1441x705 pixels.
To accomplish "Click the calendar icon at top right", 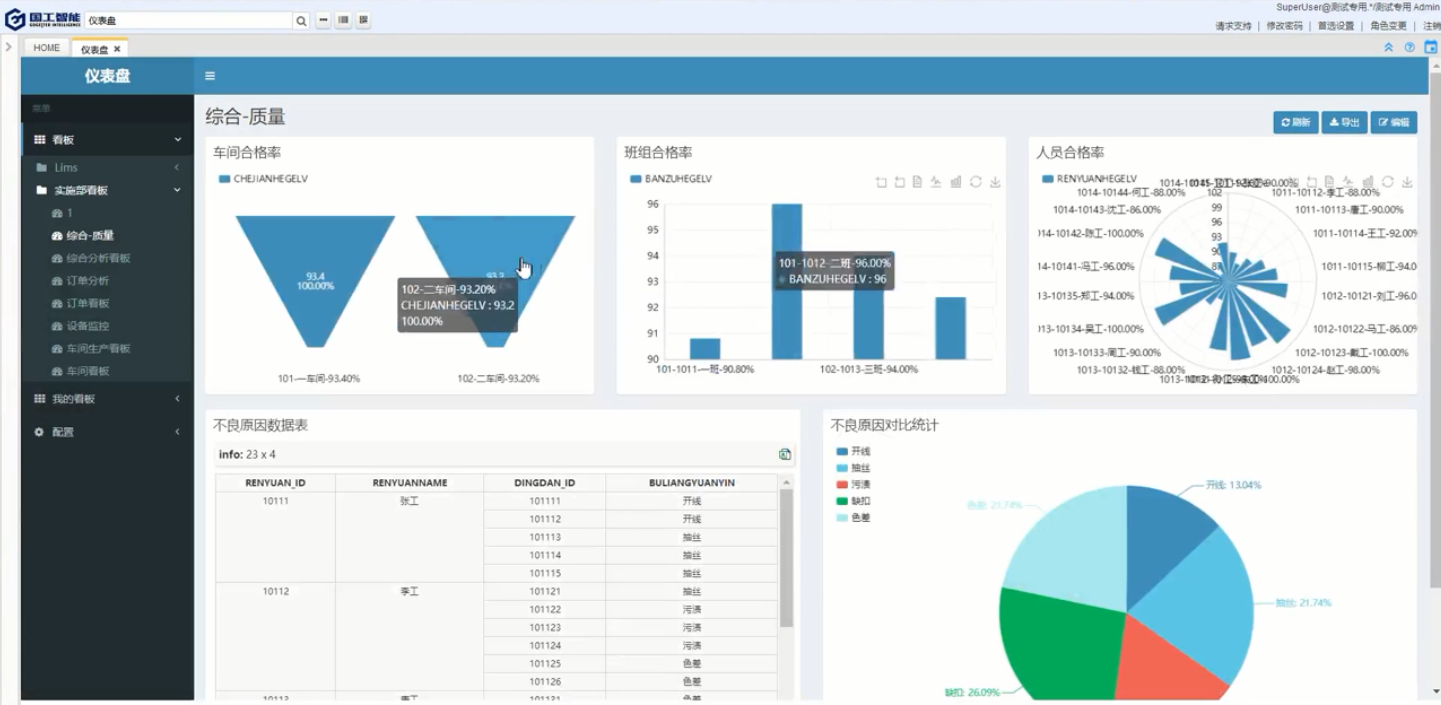I will coord(1430,47).
